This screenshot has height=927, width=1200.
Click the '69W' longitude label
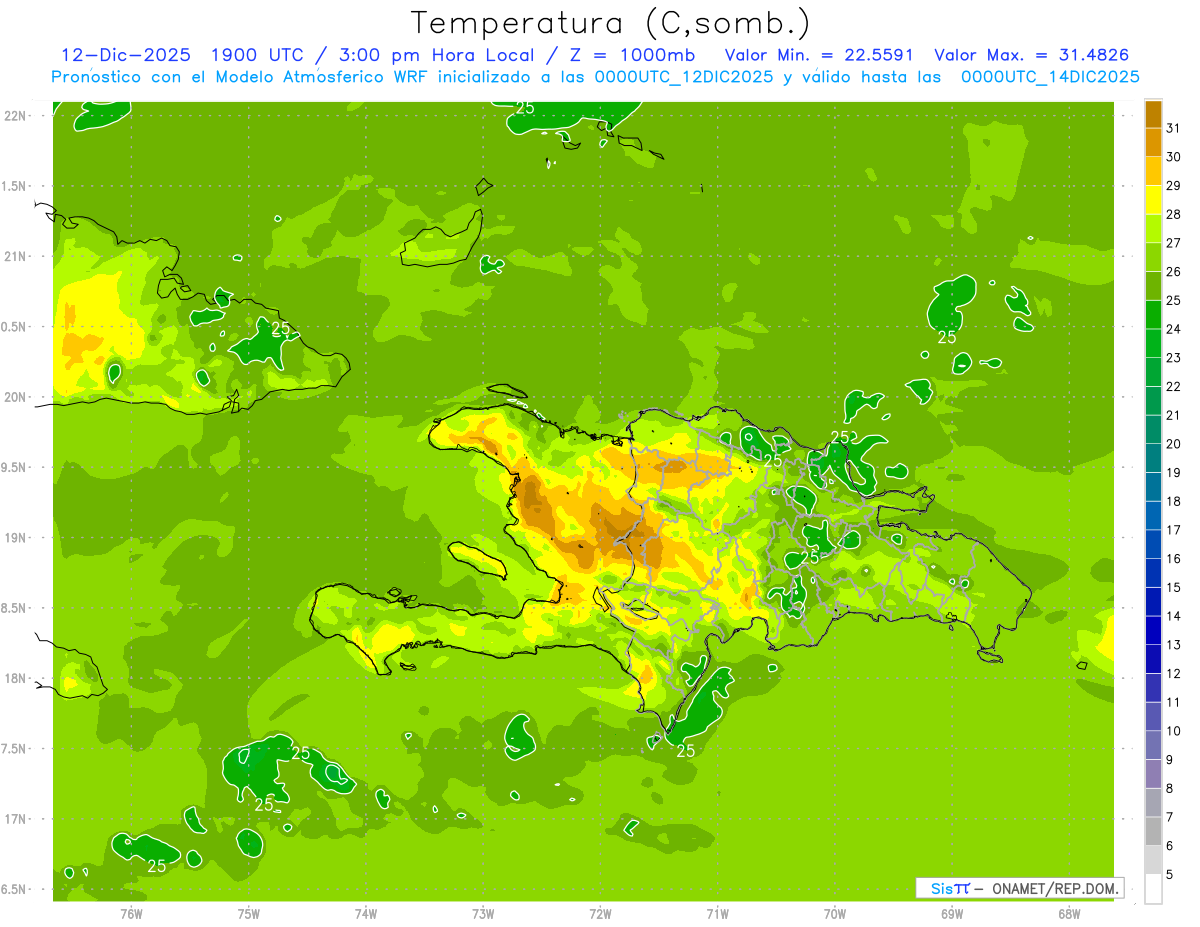952,913
